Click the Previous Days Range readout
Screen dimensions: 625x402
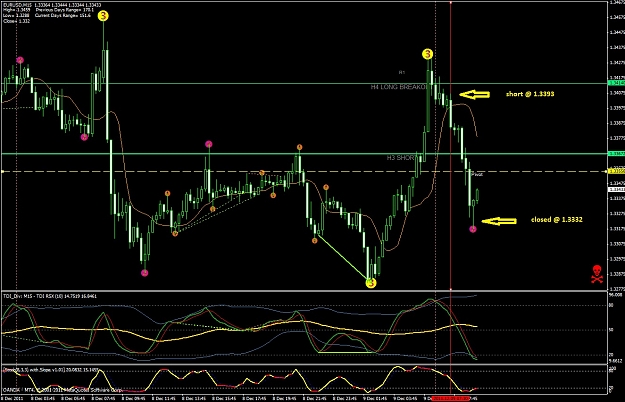pyautogui.click(x=64, y=10)
